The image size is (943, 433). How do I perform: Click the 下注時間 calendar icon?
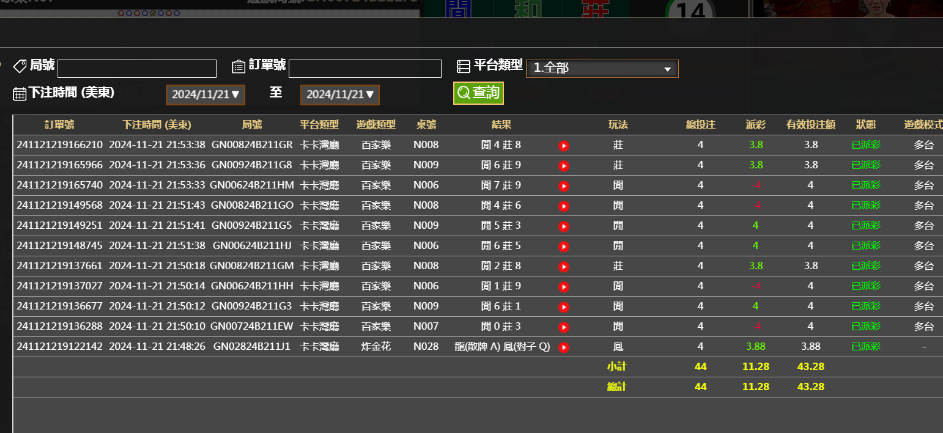(20, 93)
